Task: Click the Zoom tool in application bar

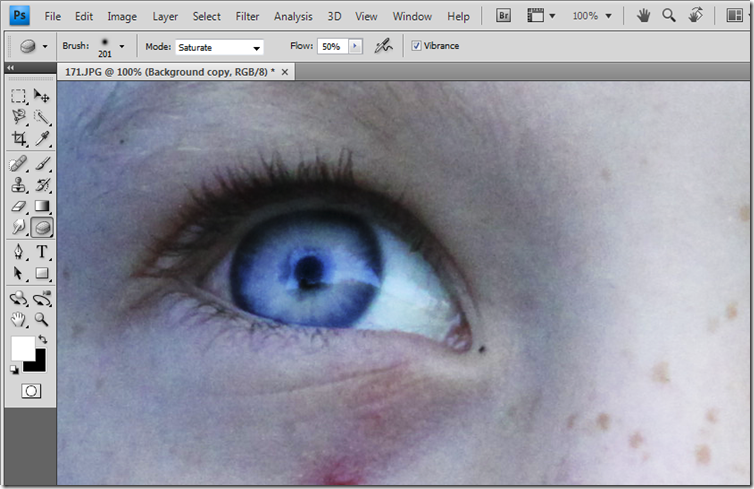Action: coord(668,16)
